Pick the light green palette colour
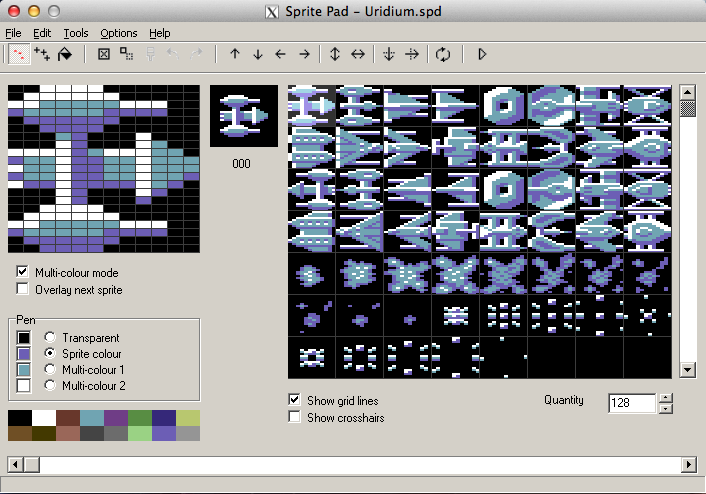Screen dimensions: 706x494 click(x=140, y=434)
